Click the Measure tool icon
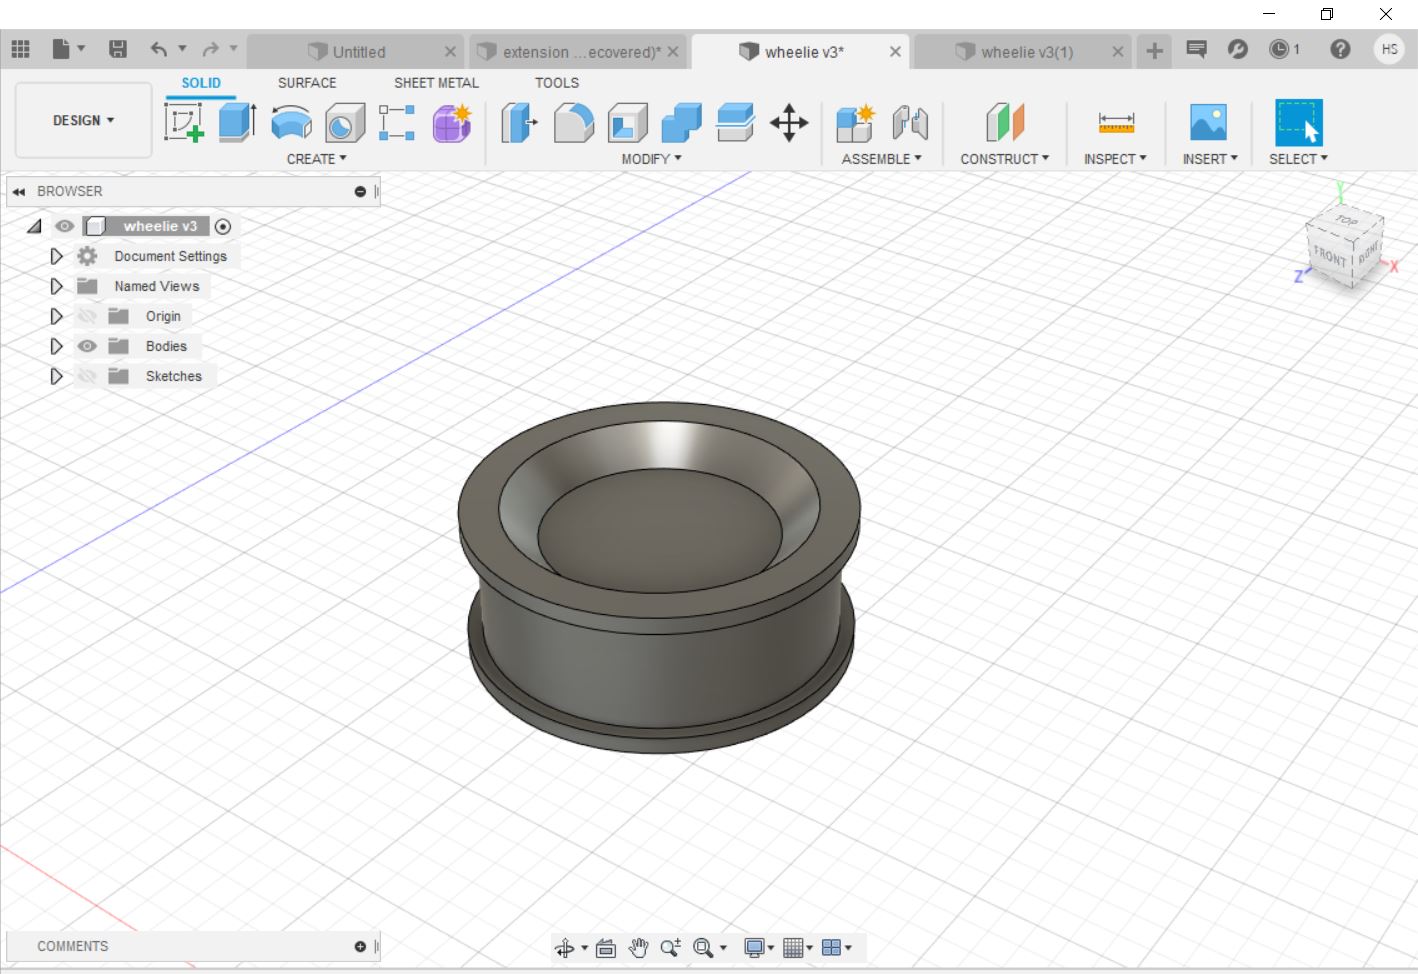 [1115, 123]
